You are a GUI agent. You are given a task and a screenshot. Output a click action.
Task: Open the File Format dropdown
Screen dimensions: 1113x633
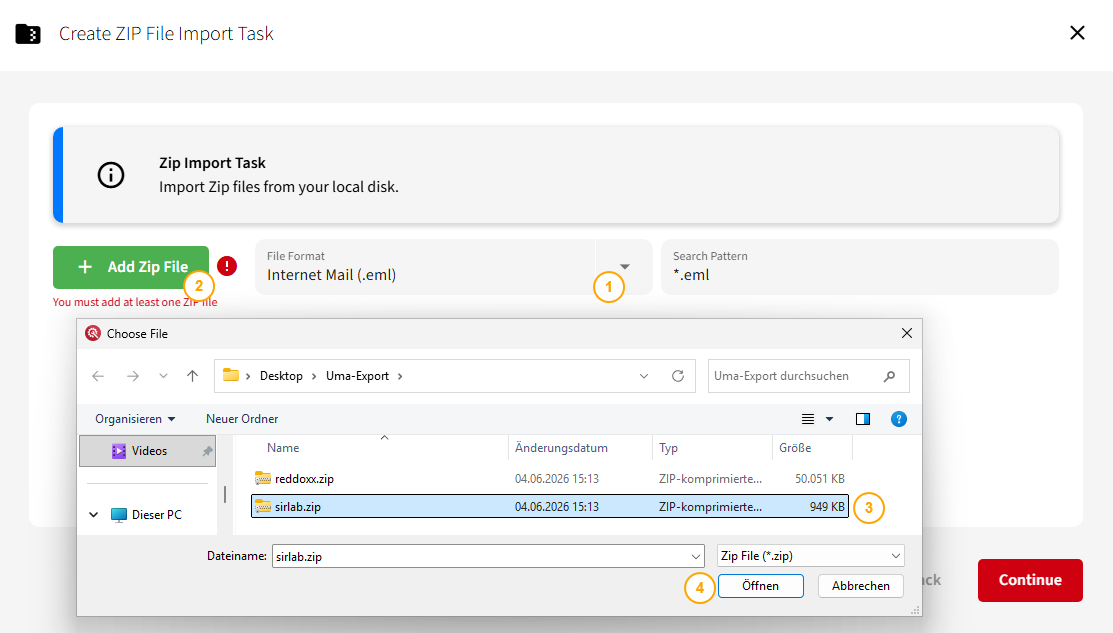click(625, 267)
